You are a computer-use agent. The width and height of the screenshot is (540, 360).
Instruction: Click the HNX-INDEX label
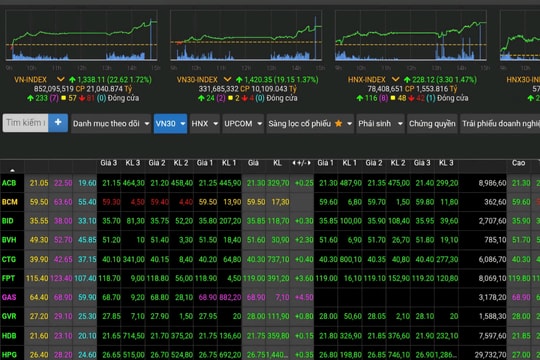pyautogui.click(x=366, y=80)
